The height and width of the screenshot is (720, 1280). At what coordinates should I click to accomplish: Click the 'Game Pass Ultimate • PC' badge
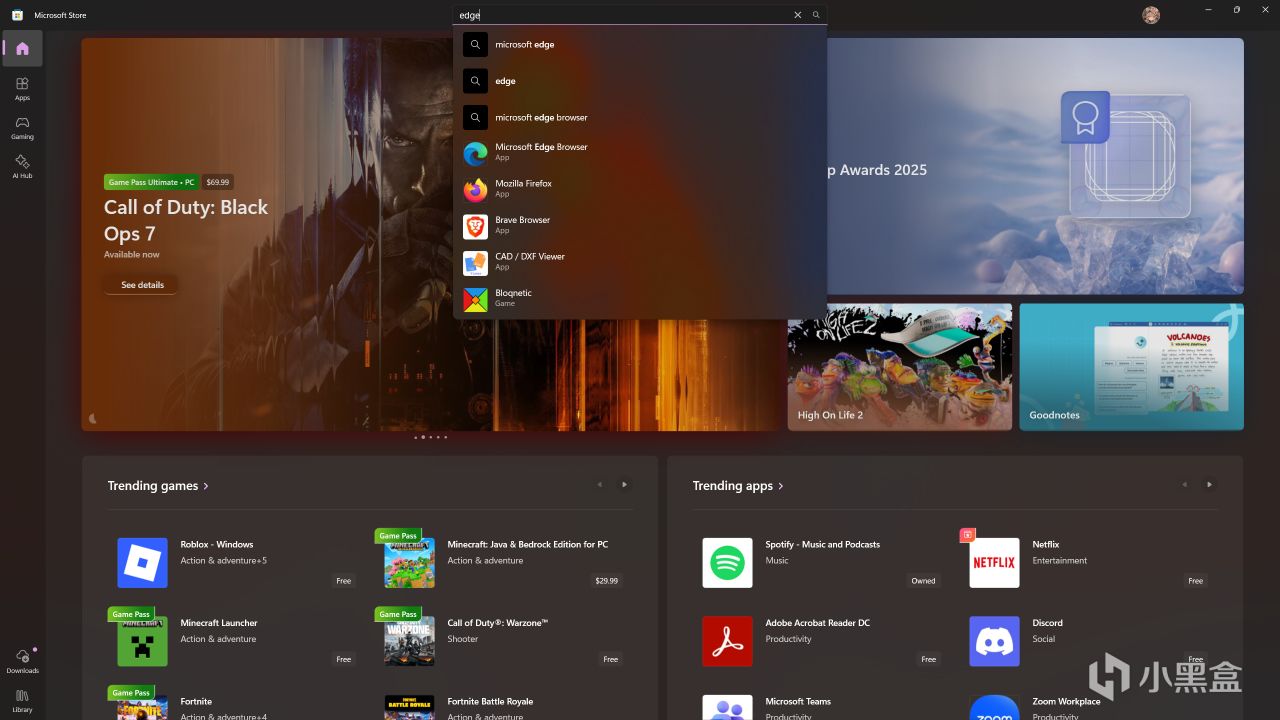151,182
